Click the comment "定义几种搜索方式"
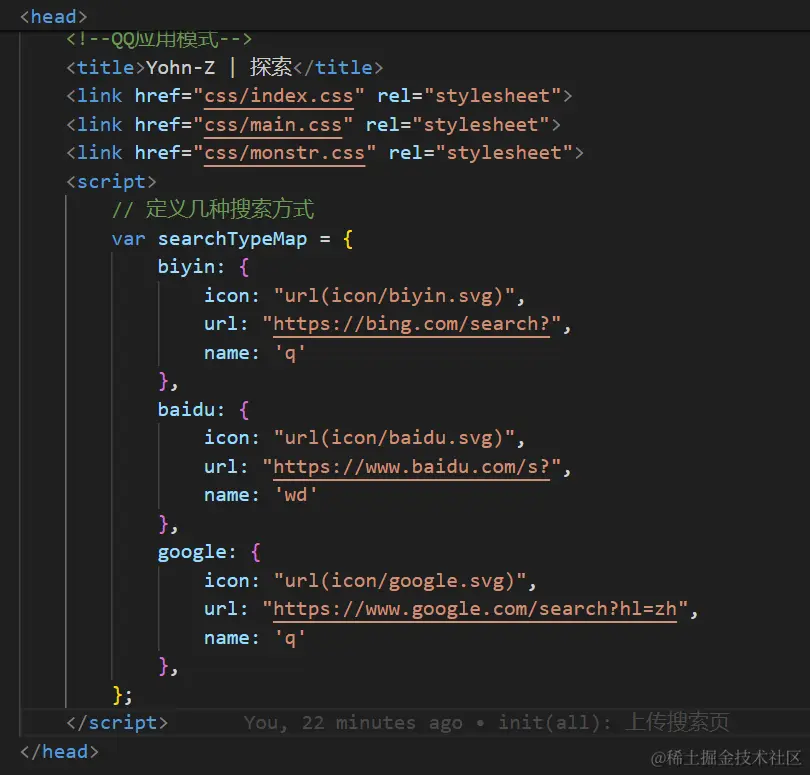This screenshot has height=775, width=810. [230, 209]
